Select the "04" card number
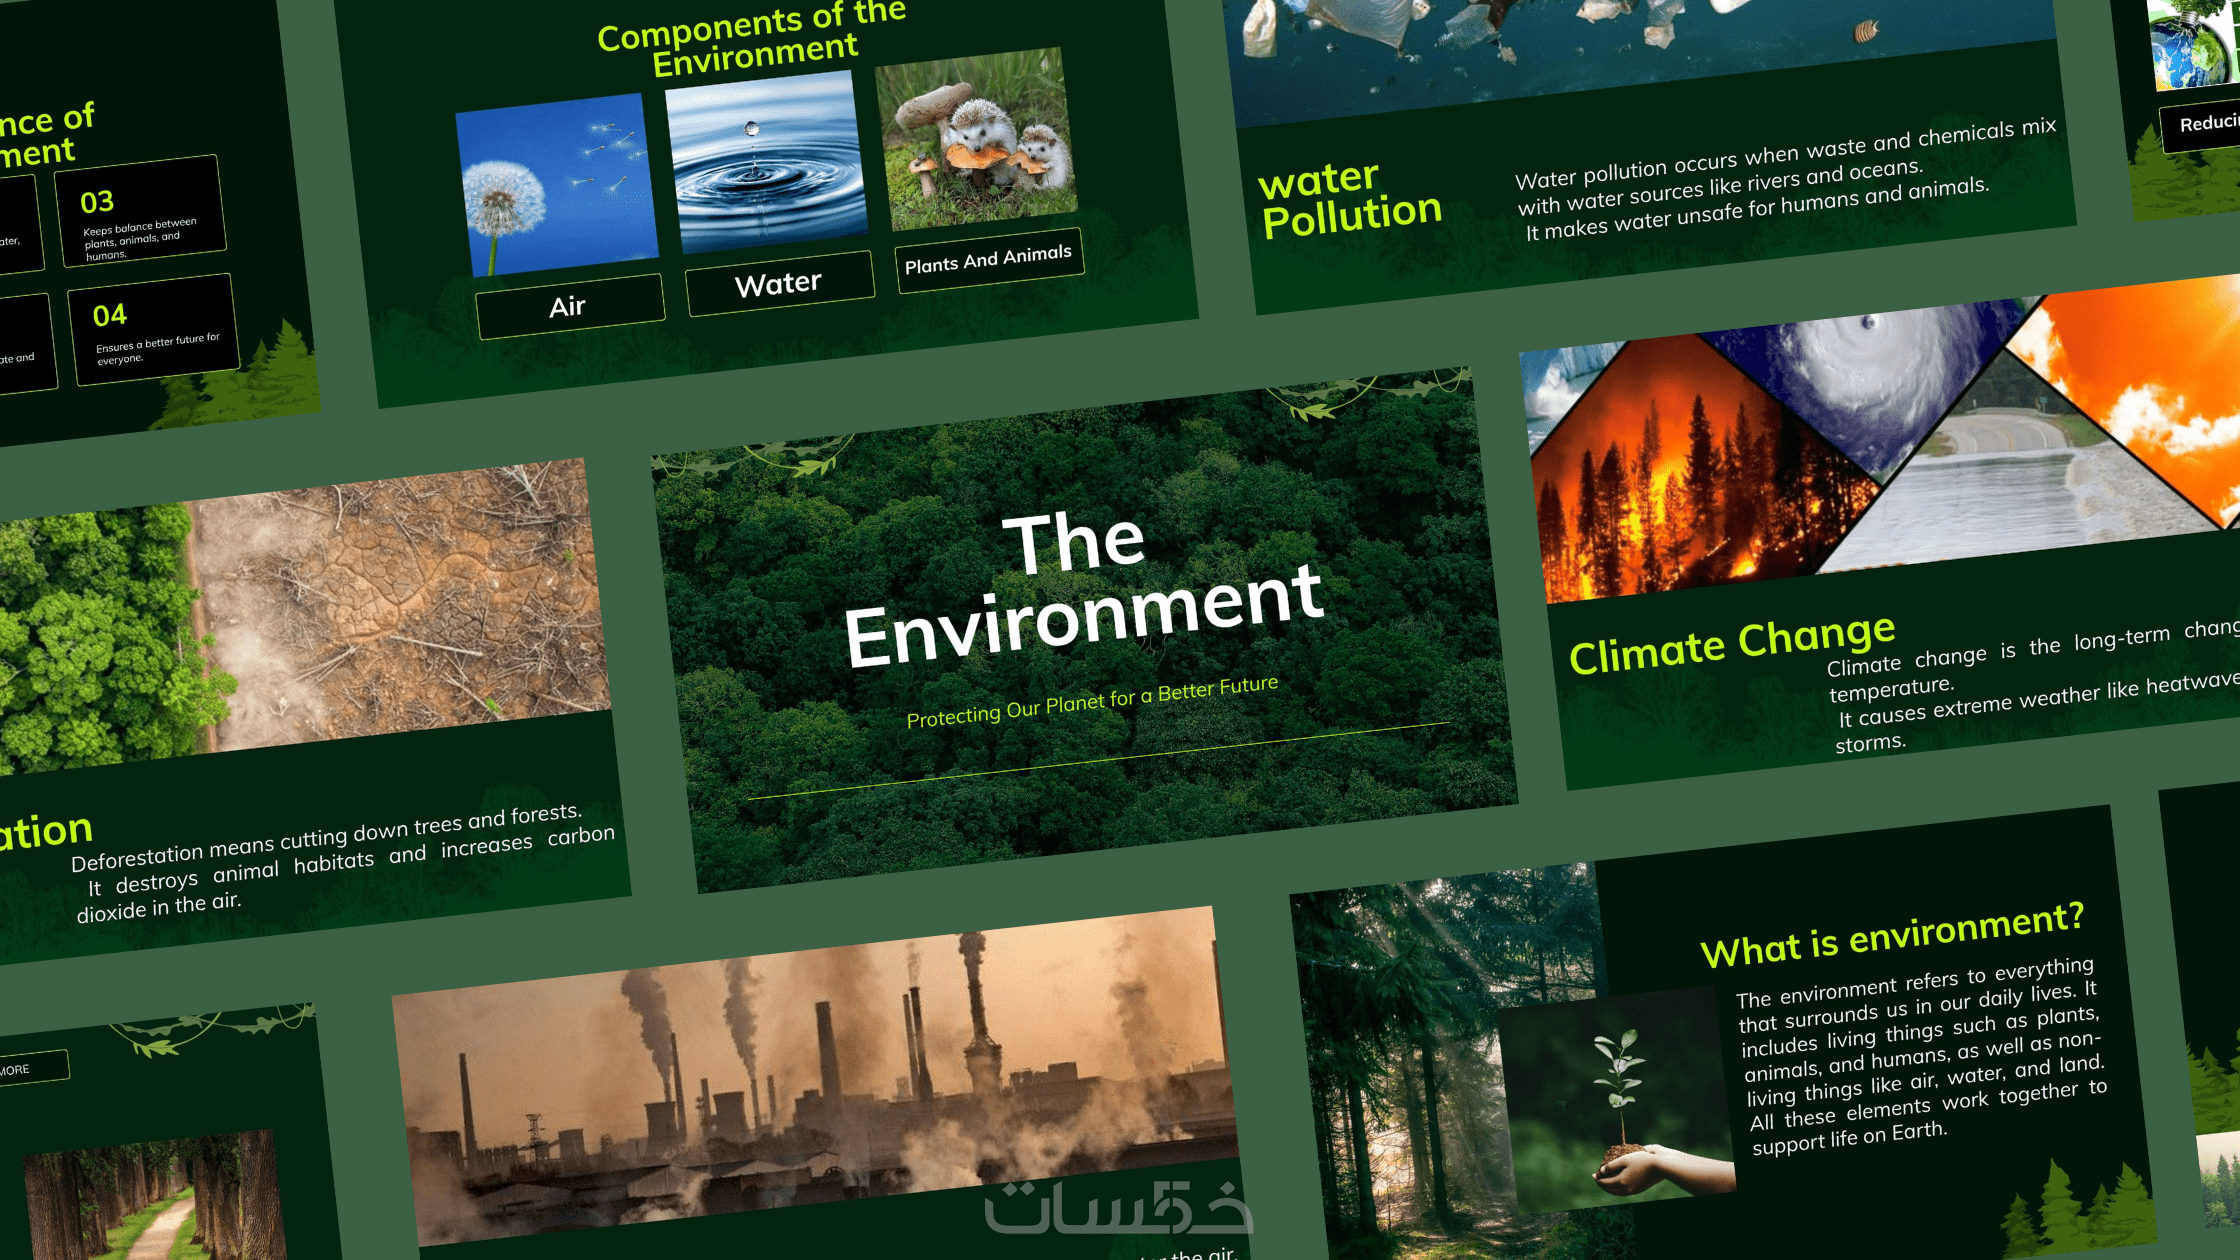Screen dimensions: 2240x1260 pos(110,316)
